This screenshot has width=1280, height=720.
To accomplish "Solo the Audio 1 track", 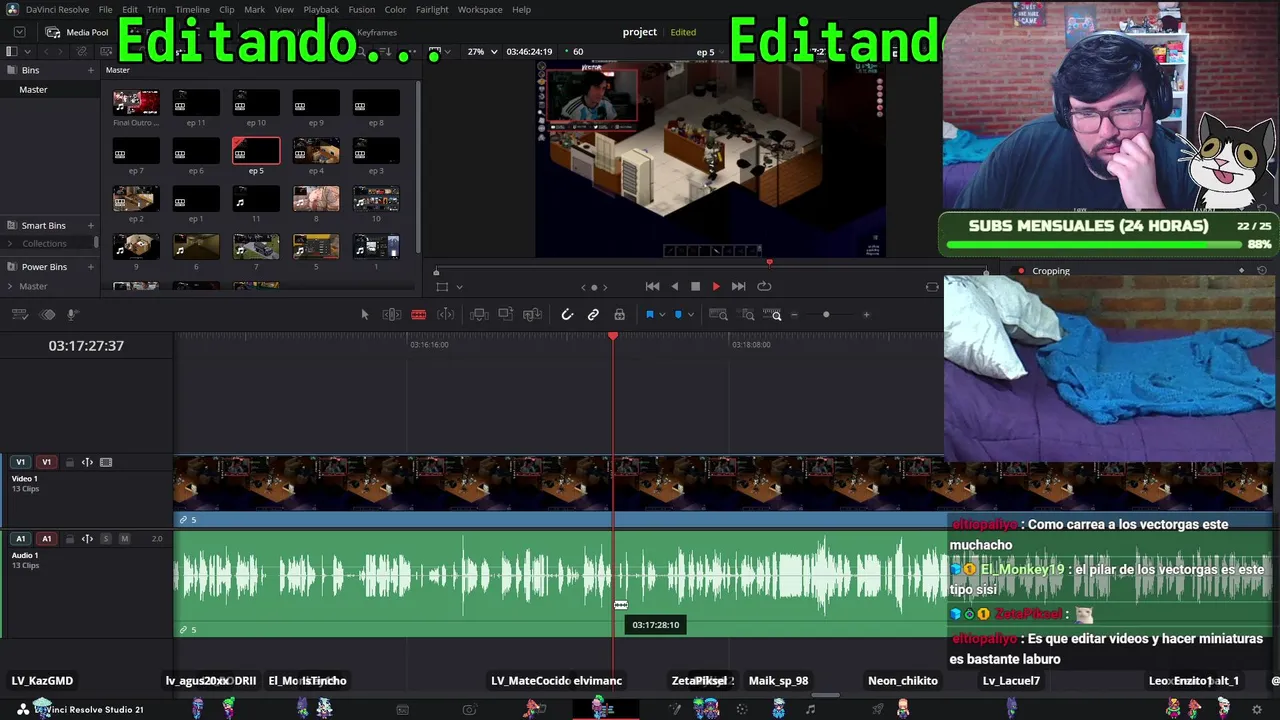I will (106, 539).
